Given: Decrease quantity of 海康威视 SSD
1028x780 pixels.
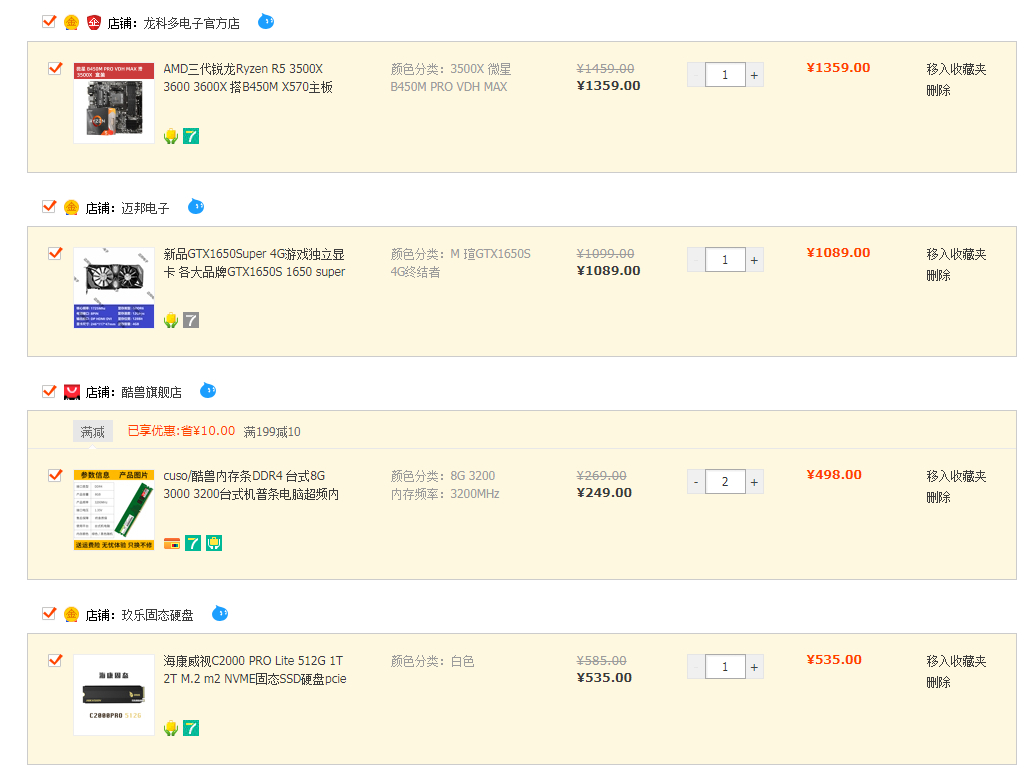Looking at the screenshot, I should pos(696,667).
